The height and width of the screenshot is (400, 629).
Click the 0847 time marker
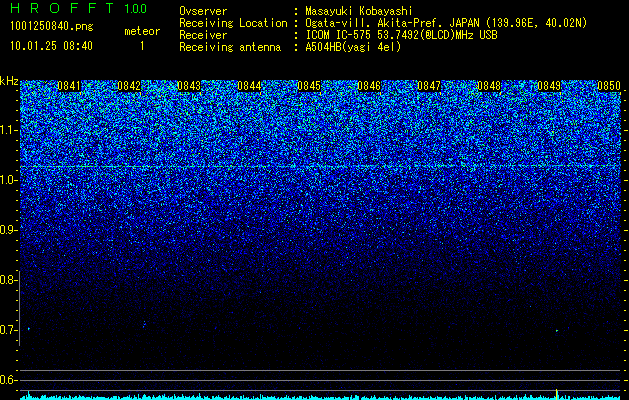click(429, 86)
